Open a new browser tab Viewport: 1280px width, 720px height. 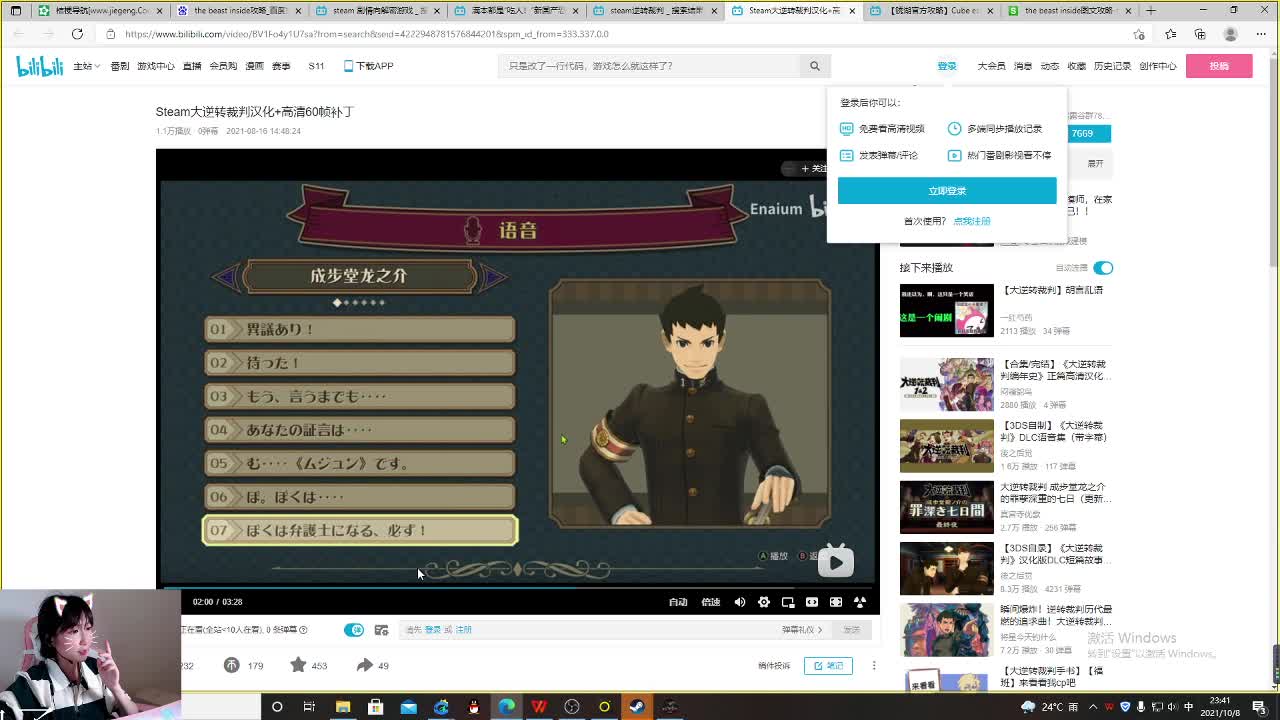(x=1151, y=10)
